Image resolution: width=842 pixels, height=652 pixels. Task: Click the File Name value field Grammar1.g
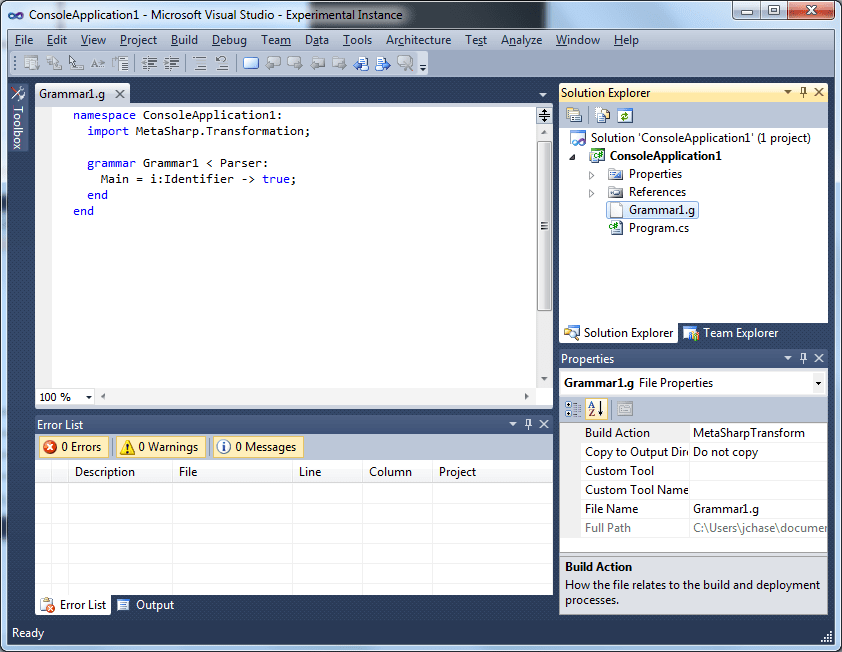(758, 509)
